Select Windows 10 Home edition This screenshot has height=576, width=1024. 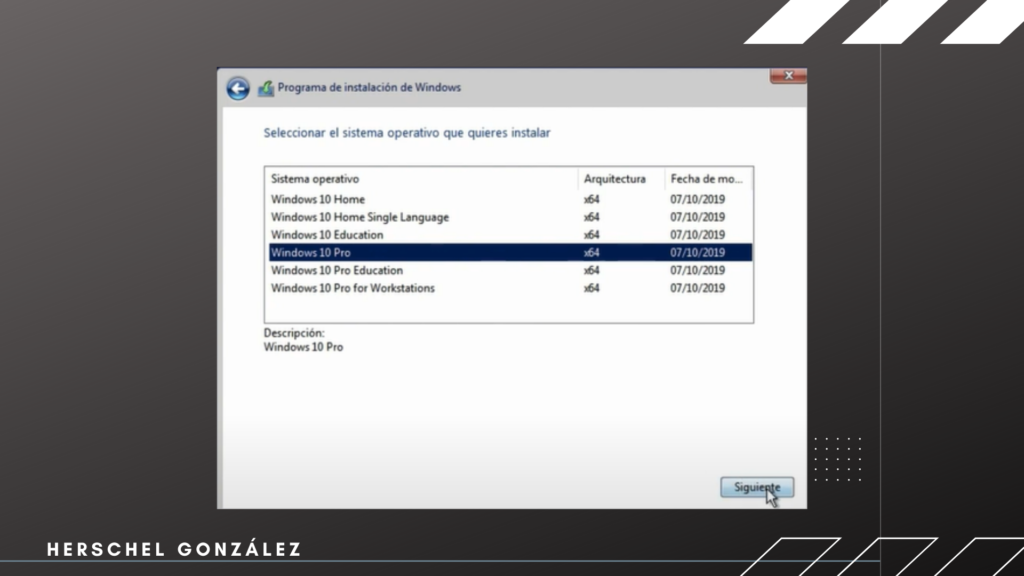(510, 199)
